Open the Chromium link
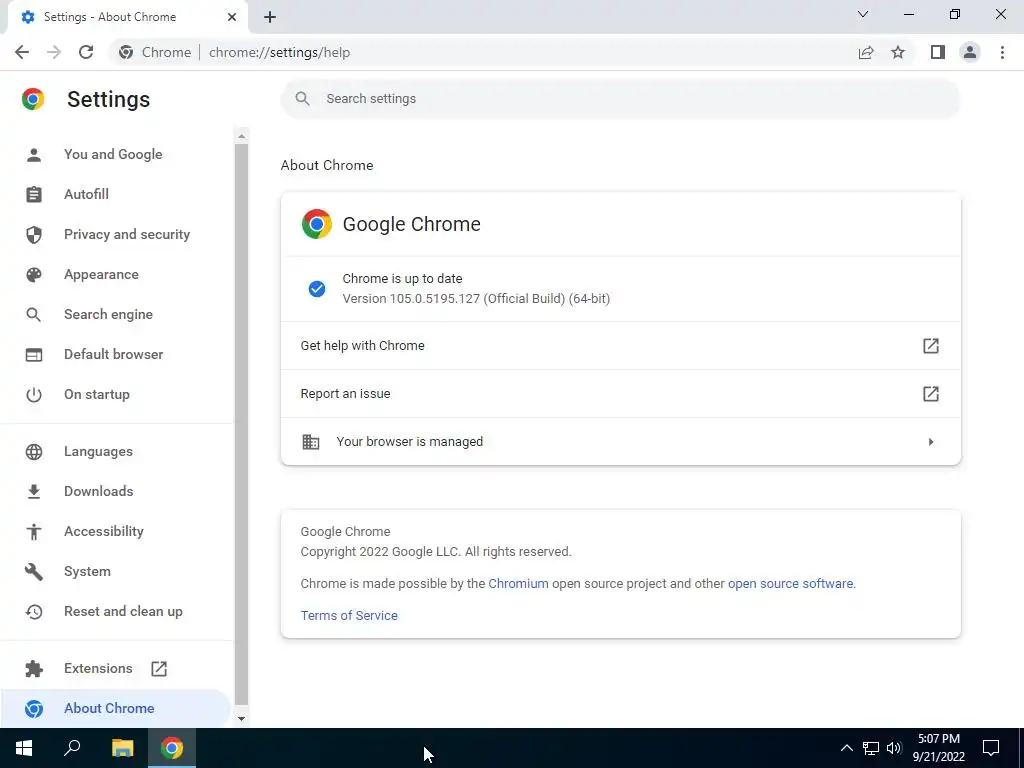This screenshot has width=1024, height=768. pos(519,584)
